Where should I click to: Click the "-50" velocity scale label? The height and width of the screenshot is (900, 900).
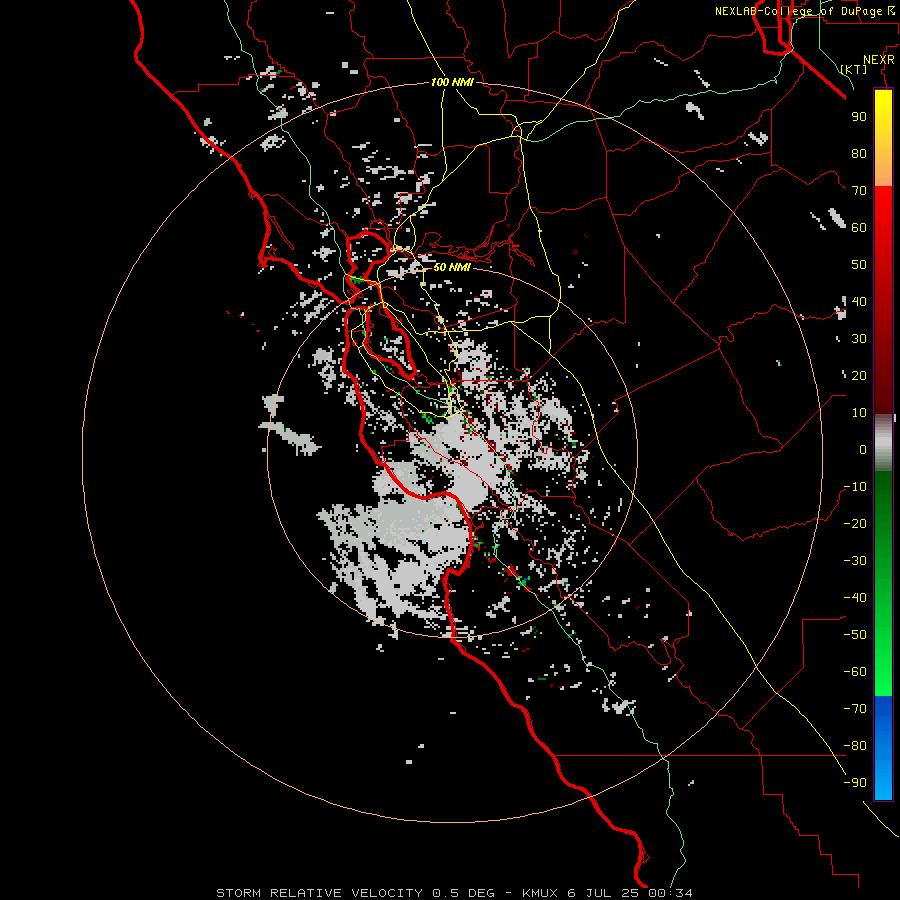coord(855,635)
